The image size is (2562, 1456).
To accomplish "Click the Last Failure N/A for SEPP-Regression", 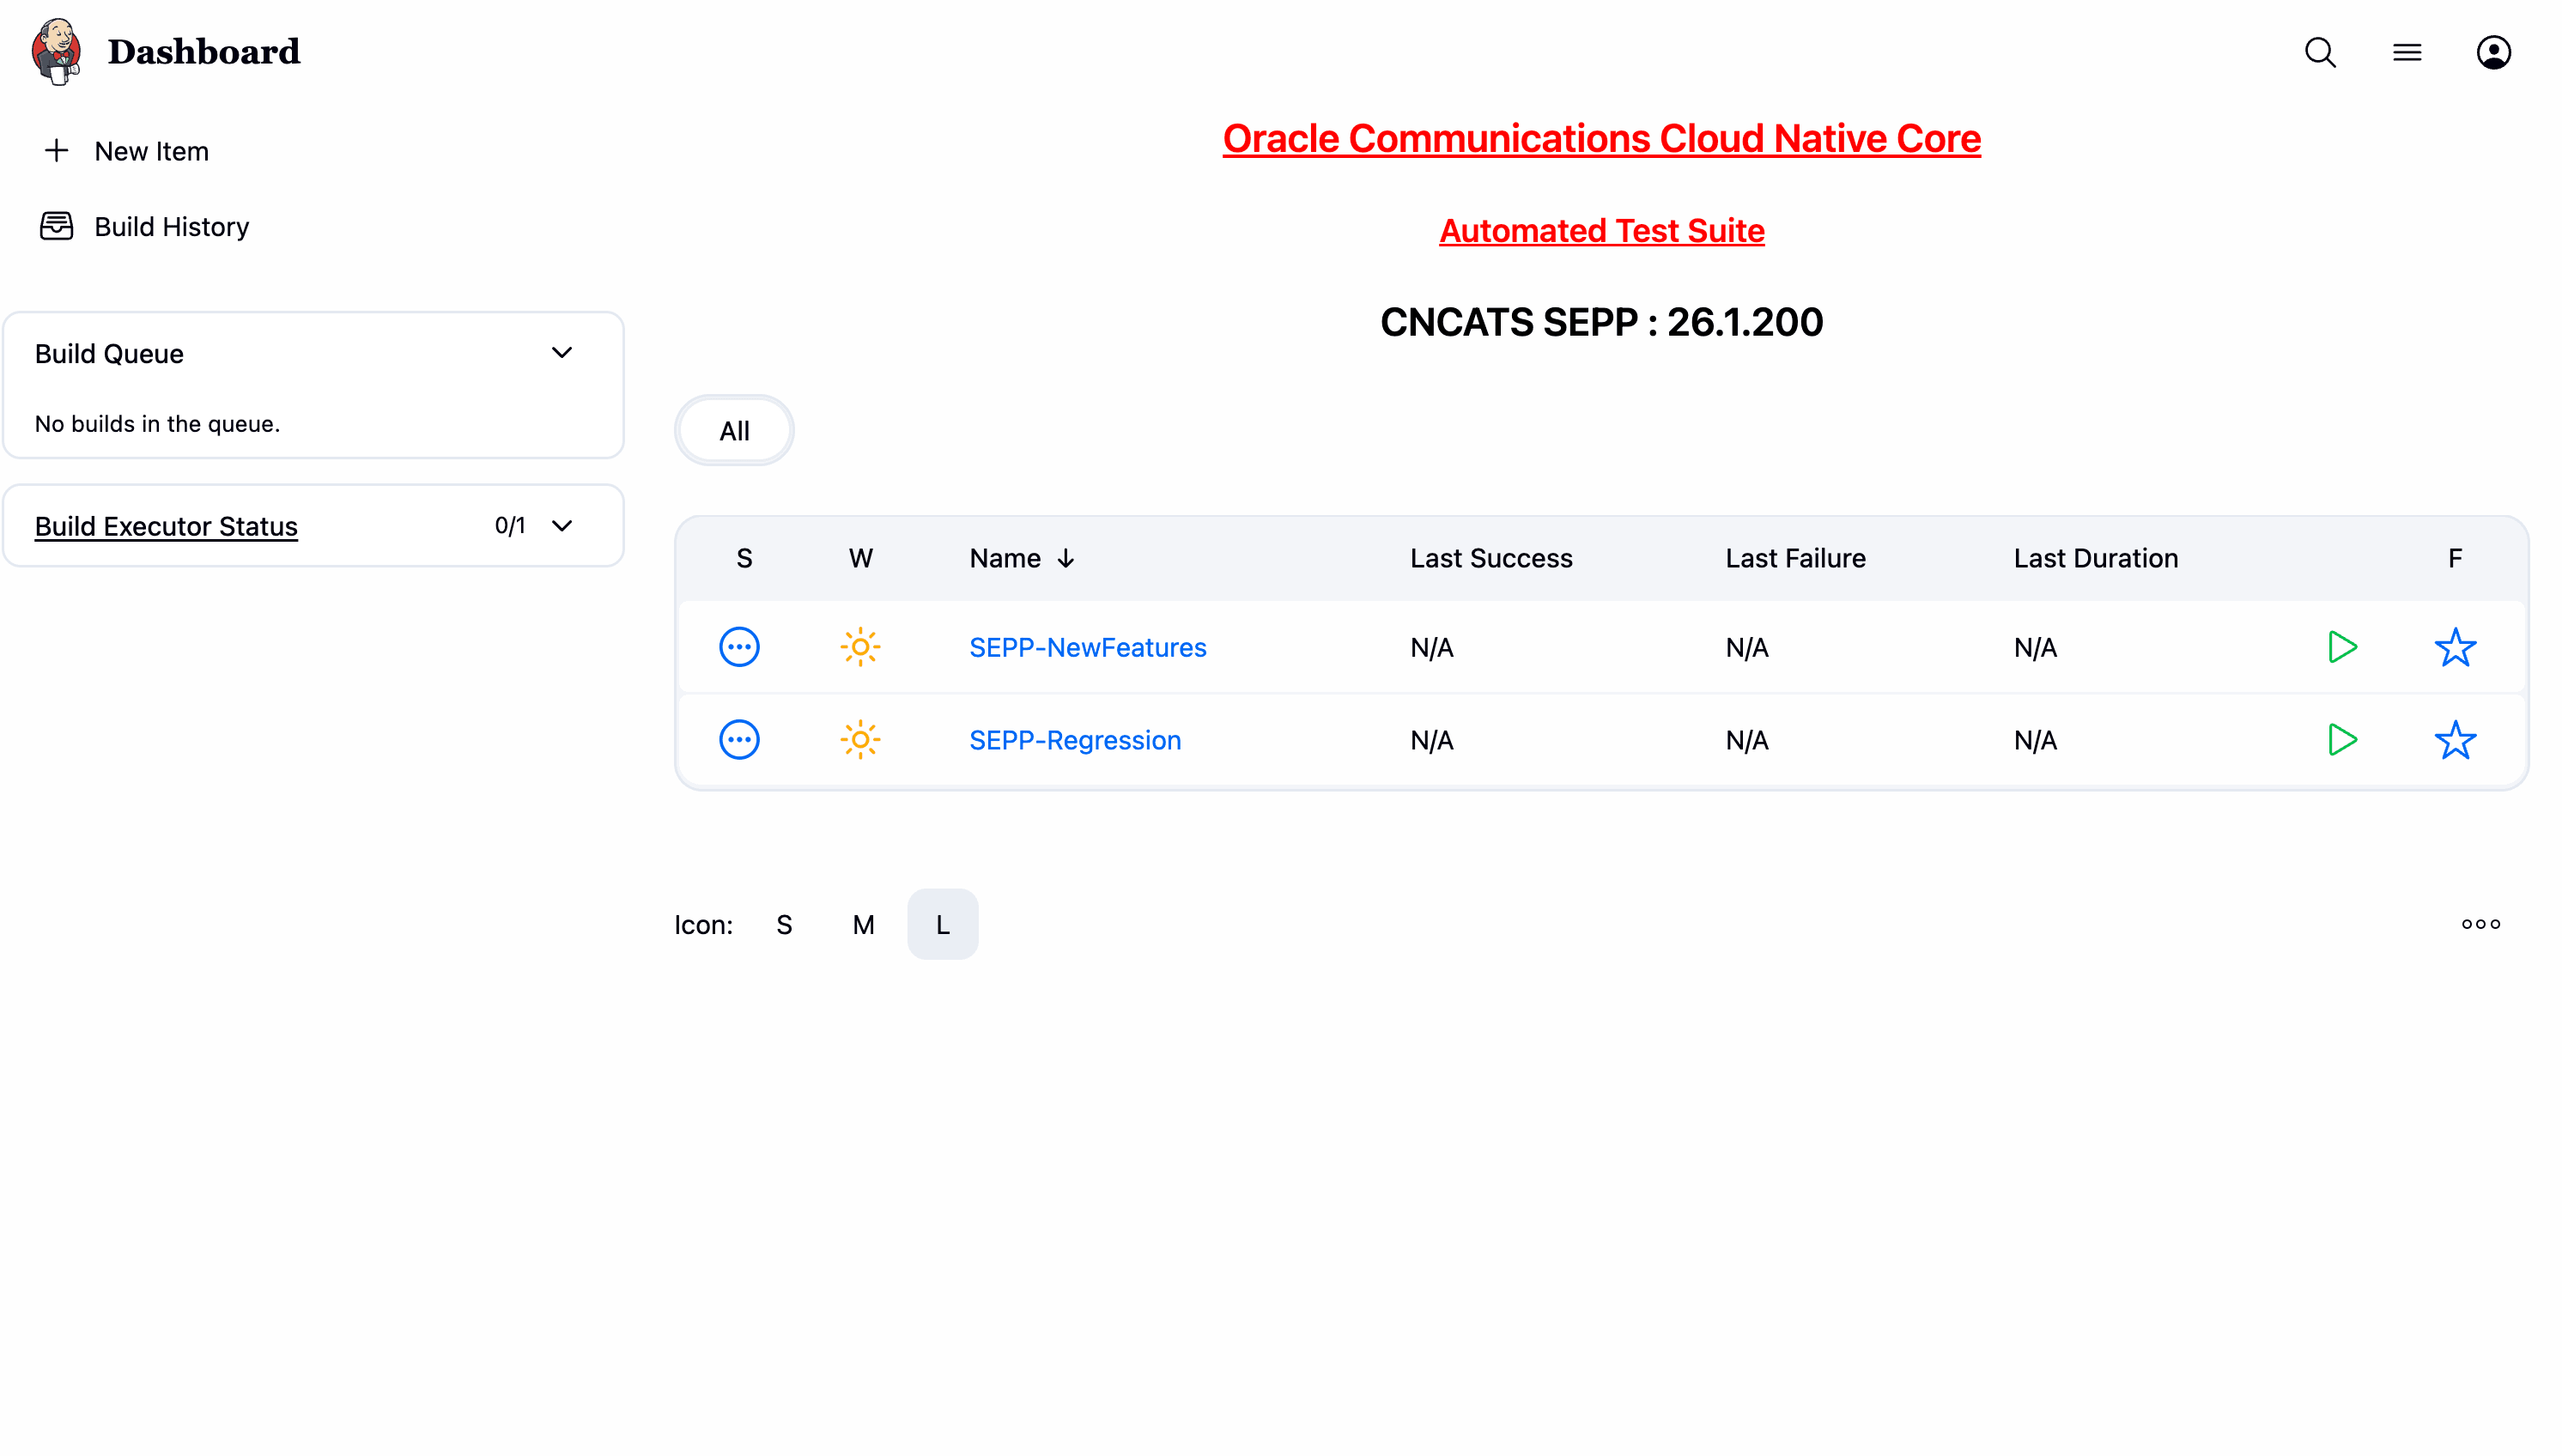I will (1746, 741).
